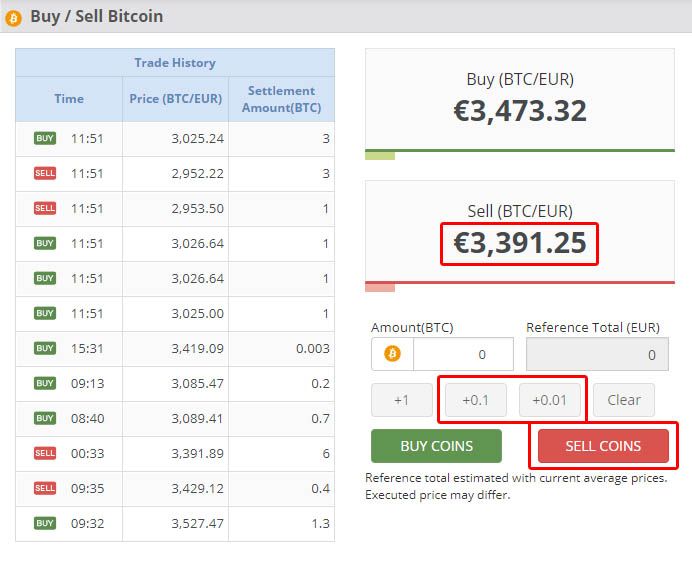Click the Sell price €3,391.25
This screenshot has height=564, width=692.
[x=520, y=243]
